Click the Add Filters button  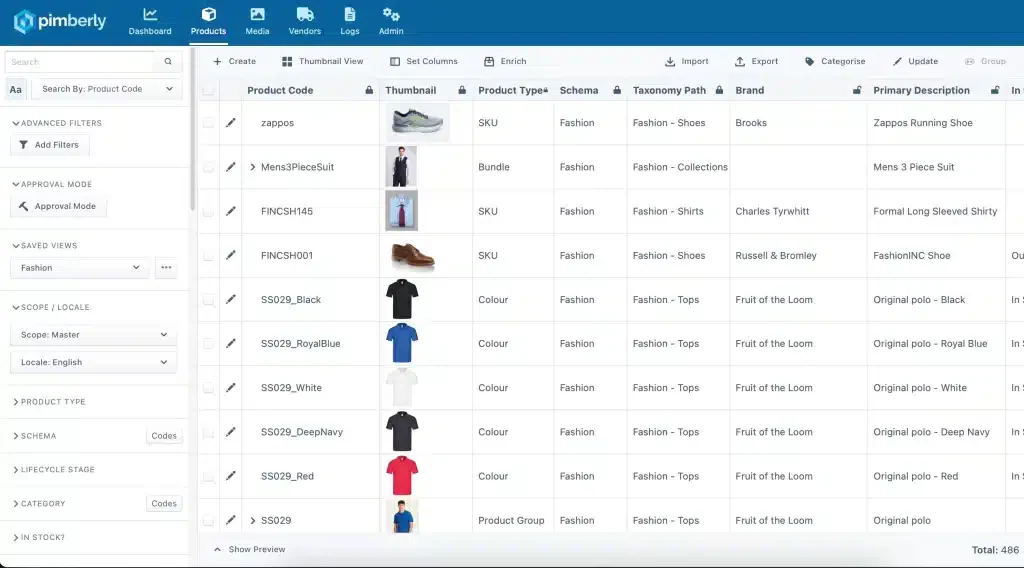point(50,145)
